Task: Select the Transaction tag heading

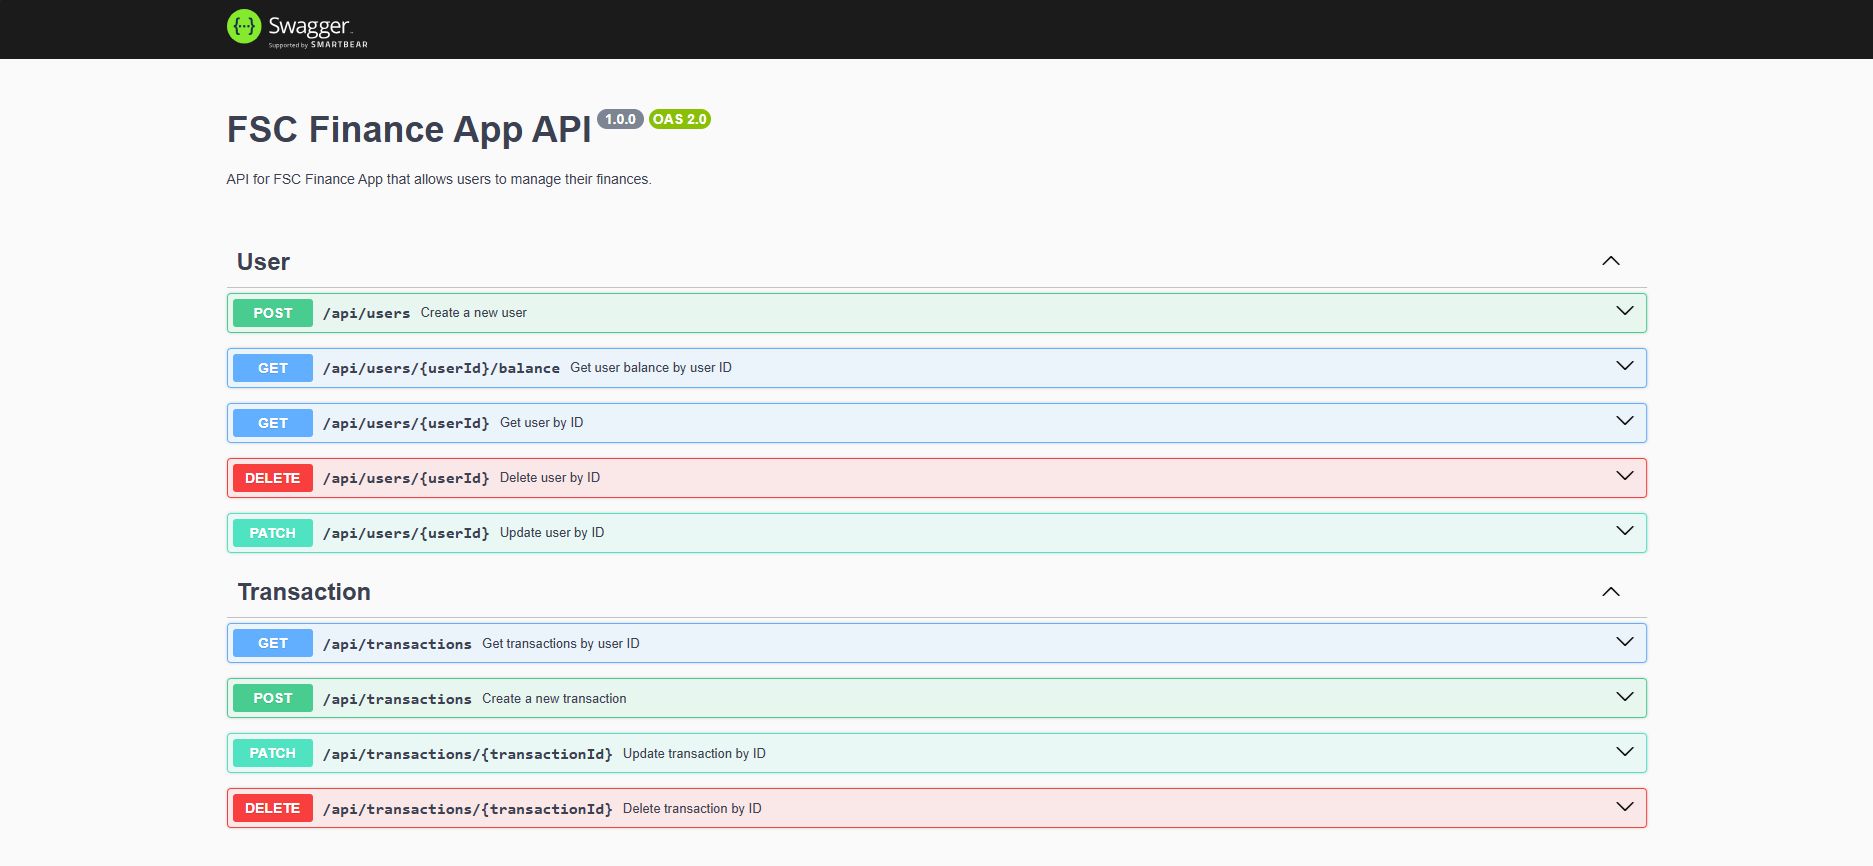Action: (x=304, y=592)
